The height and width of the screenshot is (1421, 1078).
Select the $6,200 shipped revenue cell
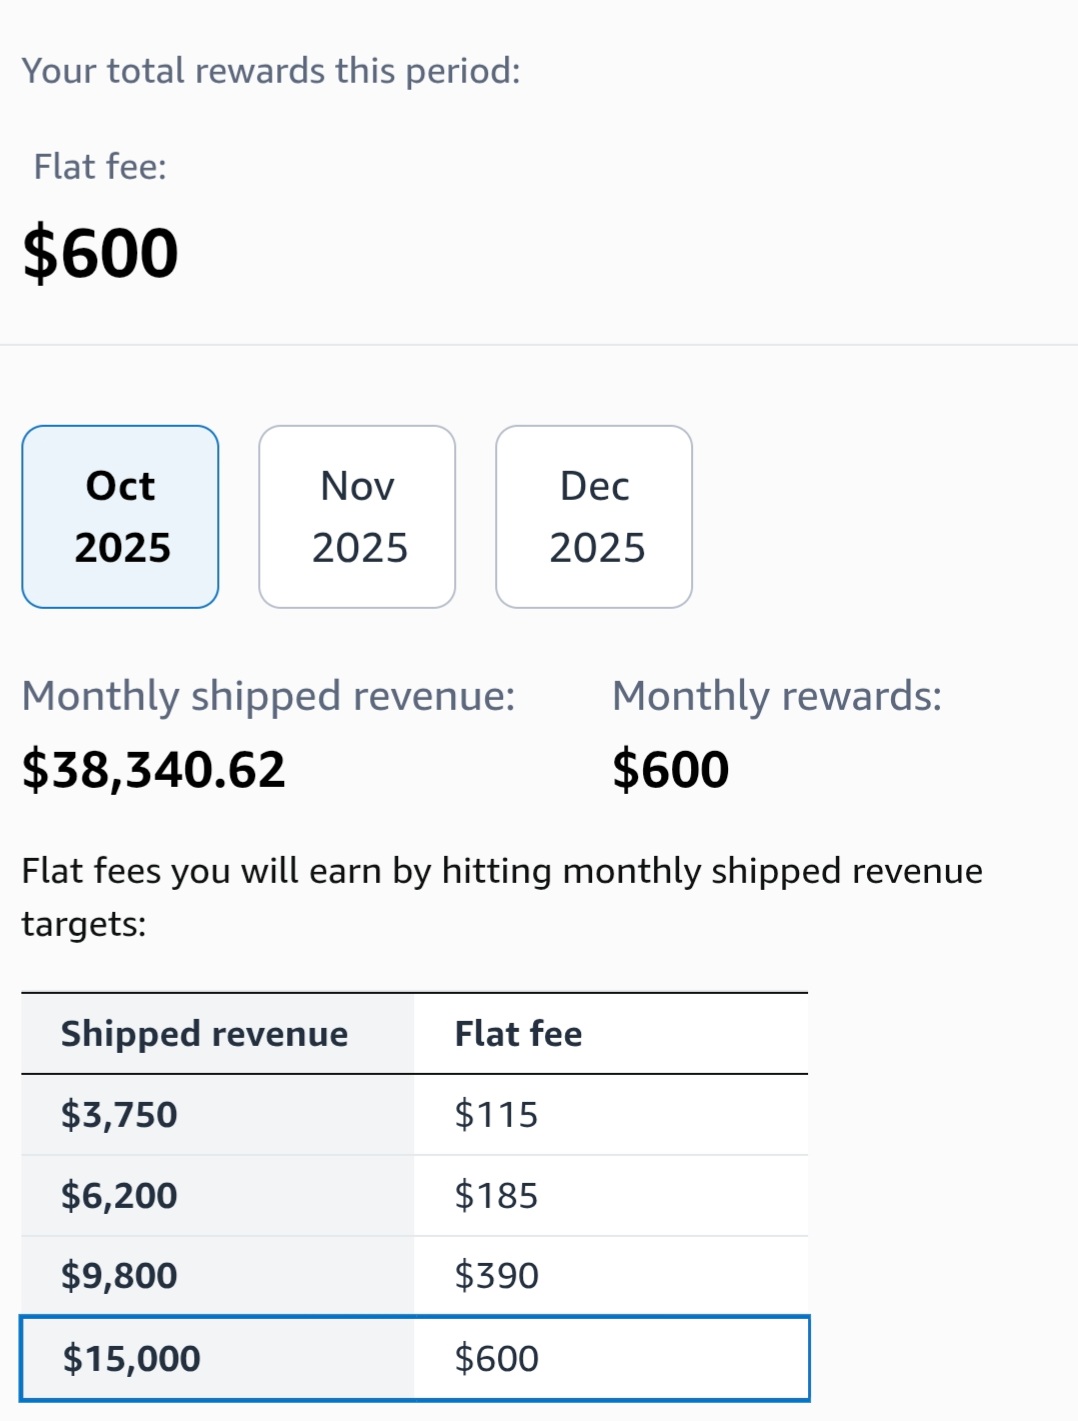pyautogui.click(x=119, y=1196)
